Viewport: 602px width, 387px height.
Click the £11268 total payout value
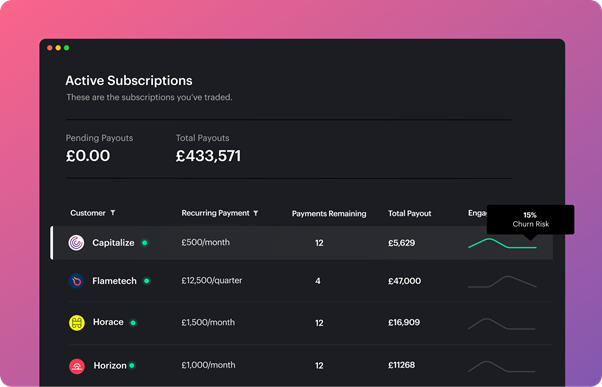click(402, 365)
